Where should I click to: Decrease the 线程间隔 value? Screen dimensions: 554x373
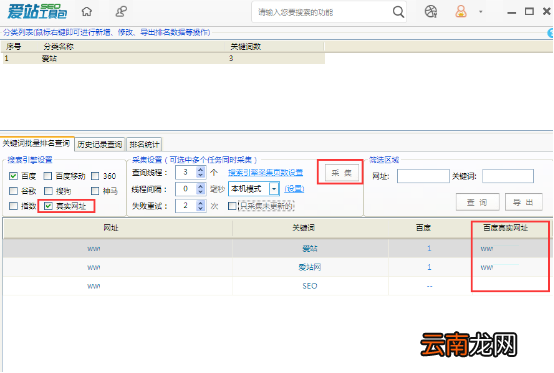(201, 192)
